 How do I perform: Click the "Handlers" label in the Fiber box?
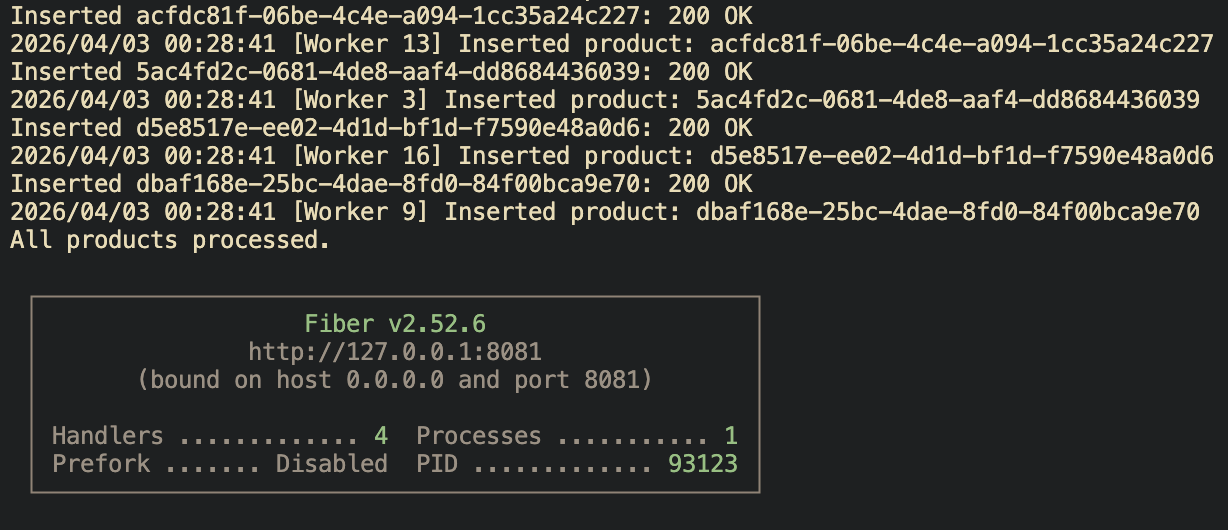coord(107,436)
